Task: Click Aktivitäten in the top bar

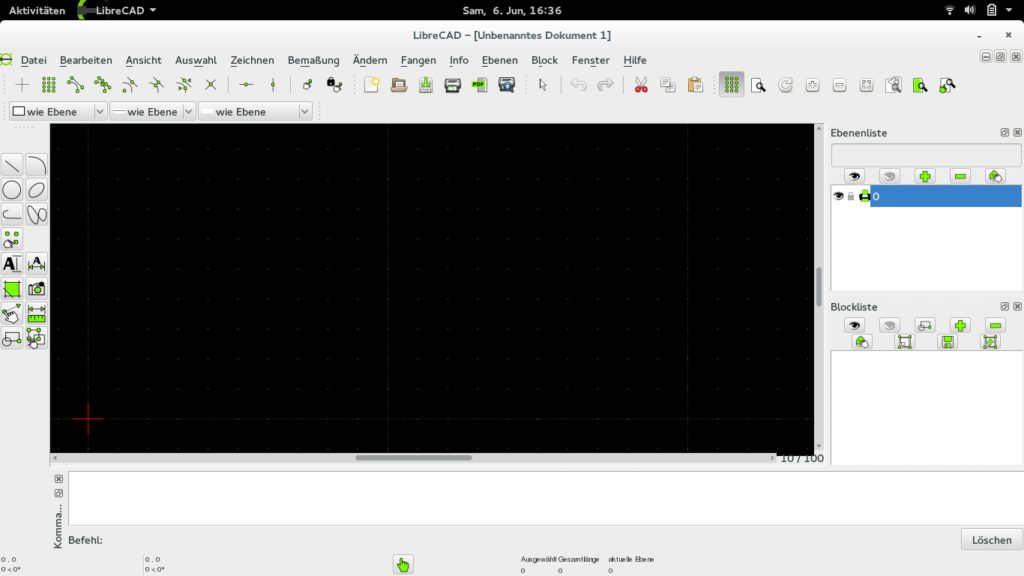Action: click(37, 10)
